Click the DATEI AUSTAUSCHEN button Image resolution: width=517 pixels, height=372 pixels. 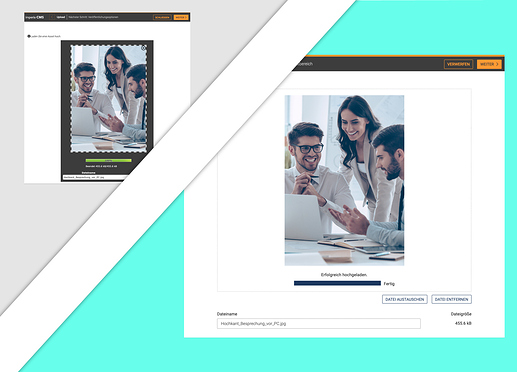pos(405,299)
